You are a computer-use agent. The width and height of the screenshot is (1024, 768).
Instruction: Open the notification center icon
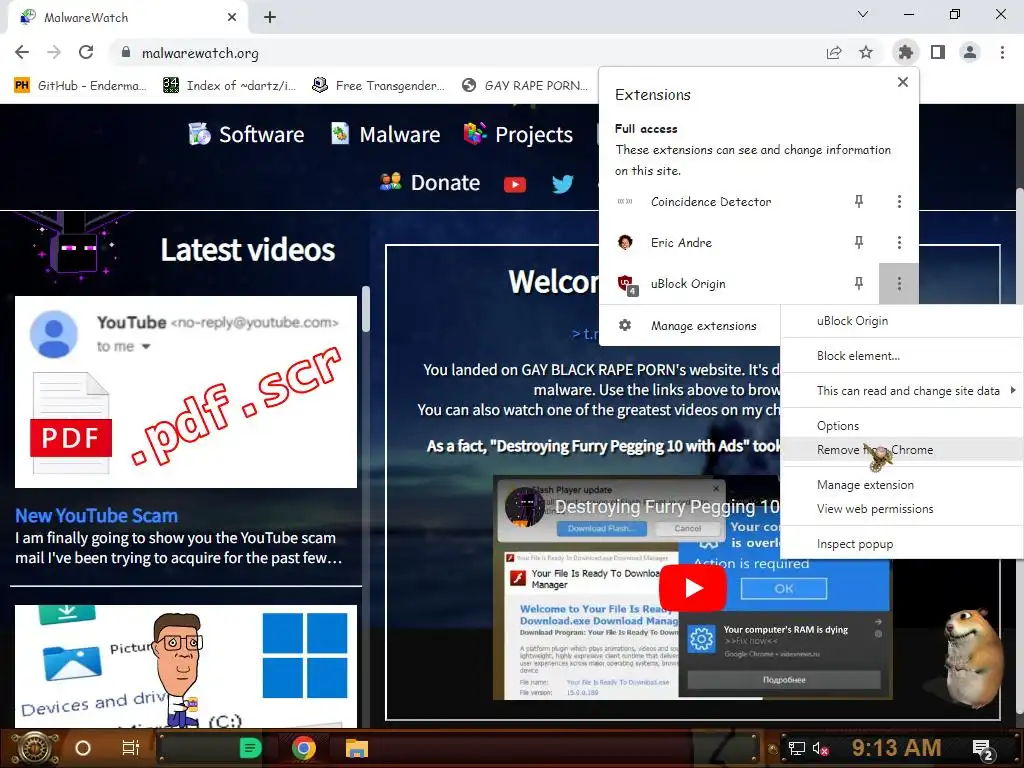click(983, 749)
